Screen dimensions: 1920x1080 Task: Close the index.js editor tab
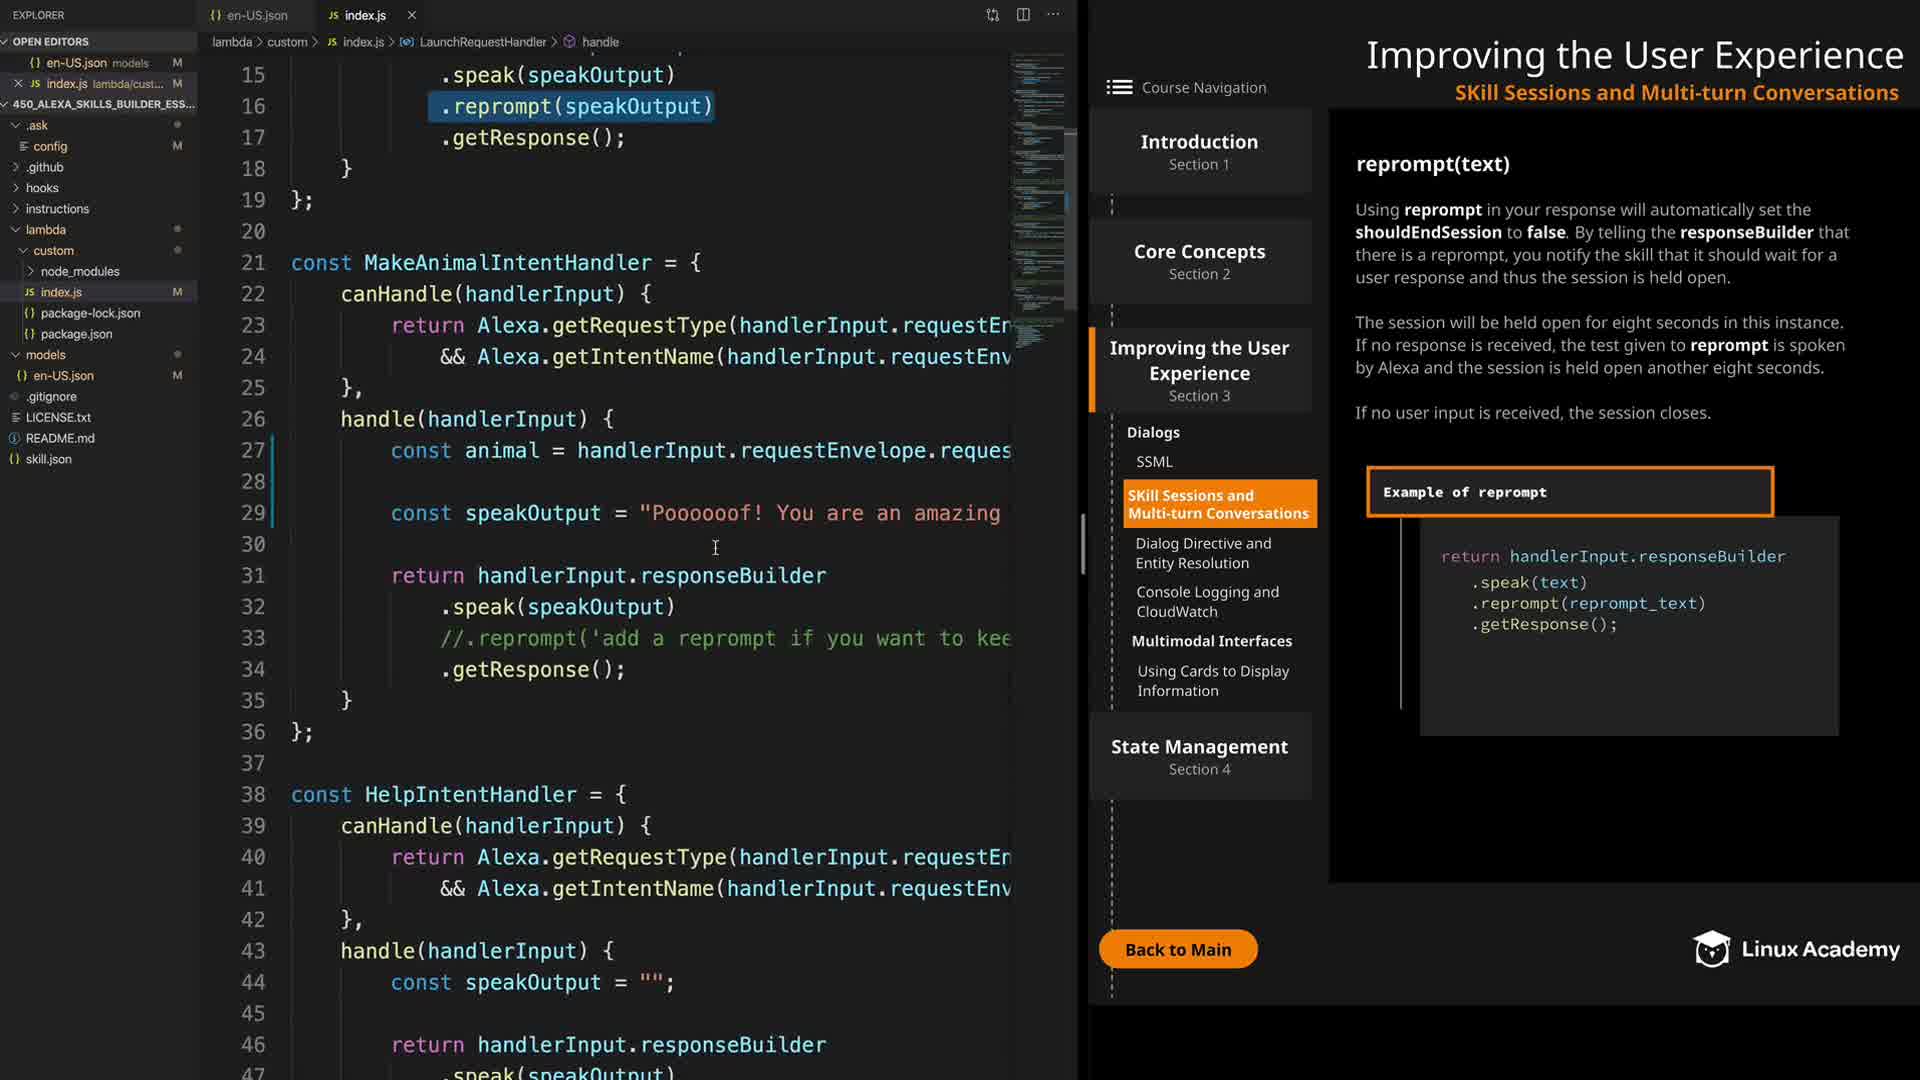click(411, 15)
